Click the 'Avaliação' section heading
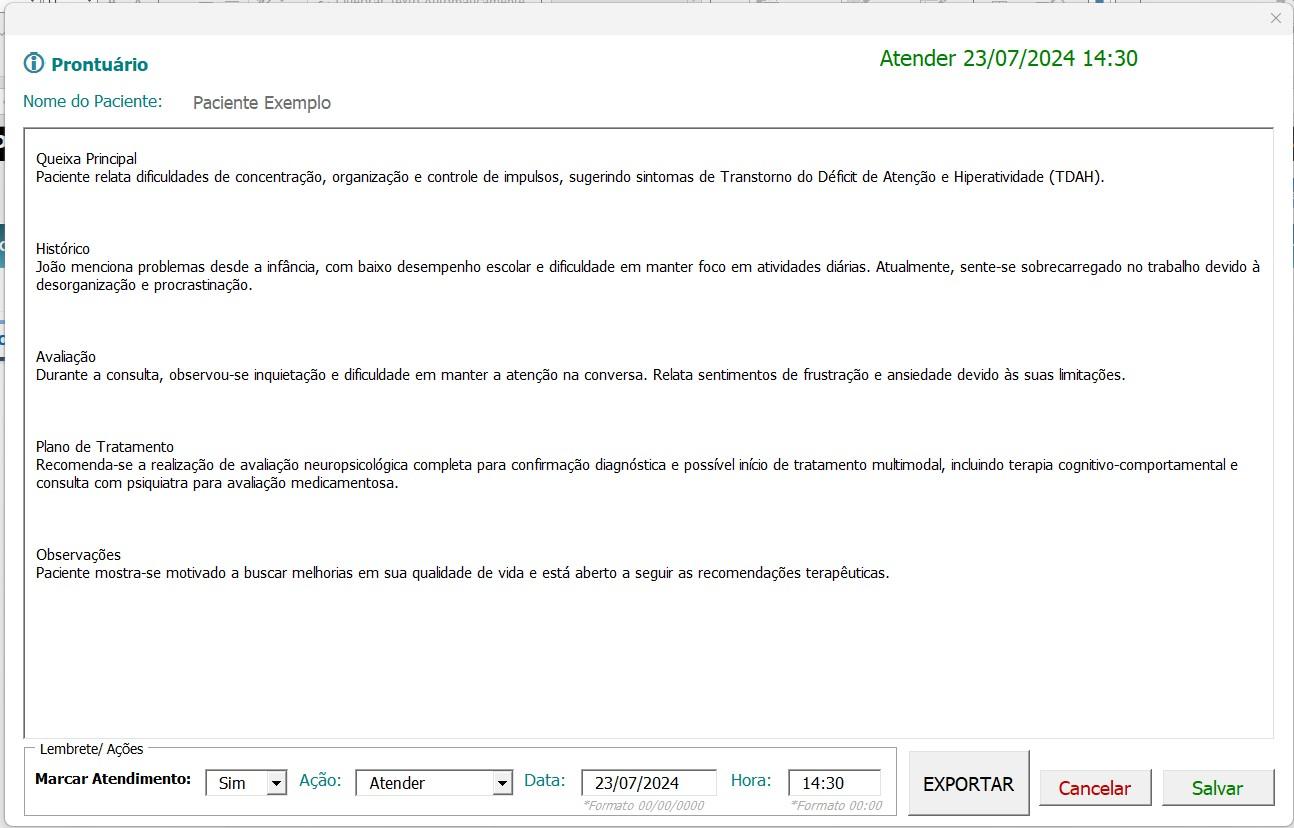 [x=66, y=357]
